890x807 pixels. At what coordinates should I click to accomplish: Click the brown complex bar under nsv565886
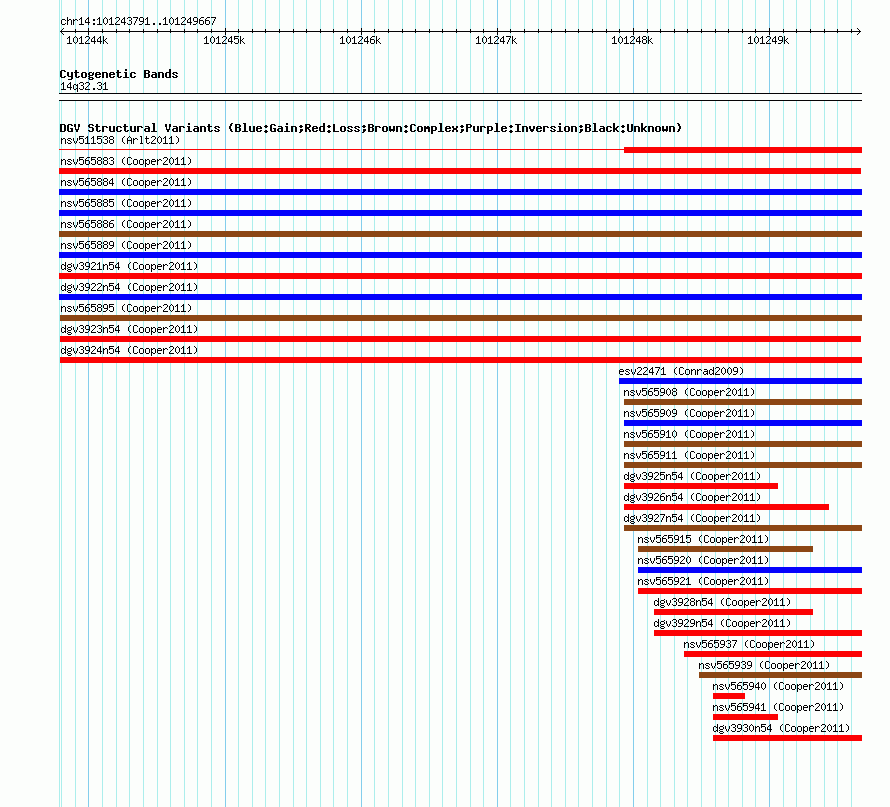point(461,234)
